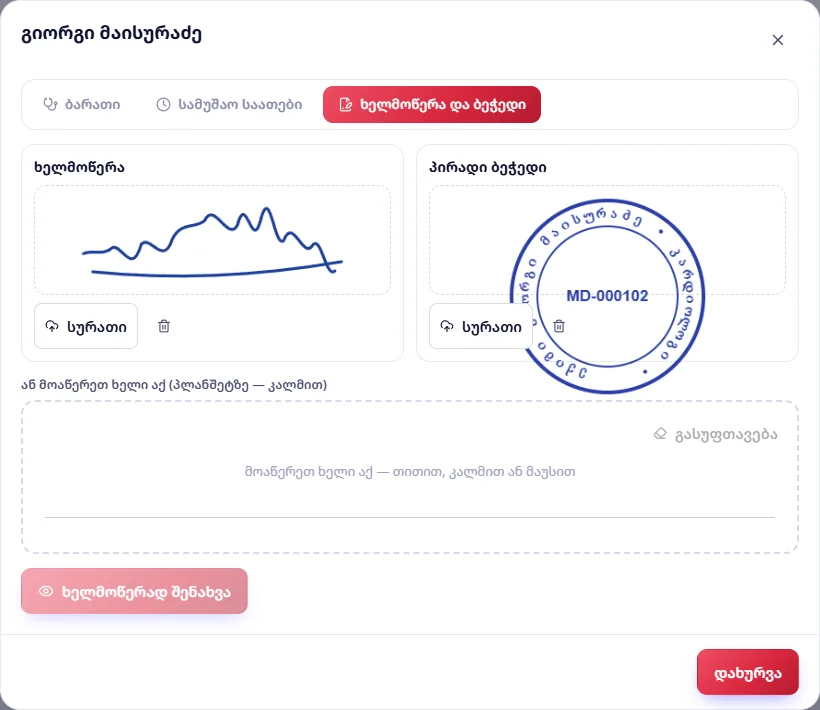Viewport: 820px width, 710px height.
Task: Click the ხელმოწერა section heading
Action: pyautogui.click(x=79, y=167)
